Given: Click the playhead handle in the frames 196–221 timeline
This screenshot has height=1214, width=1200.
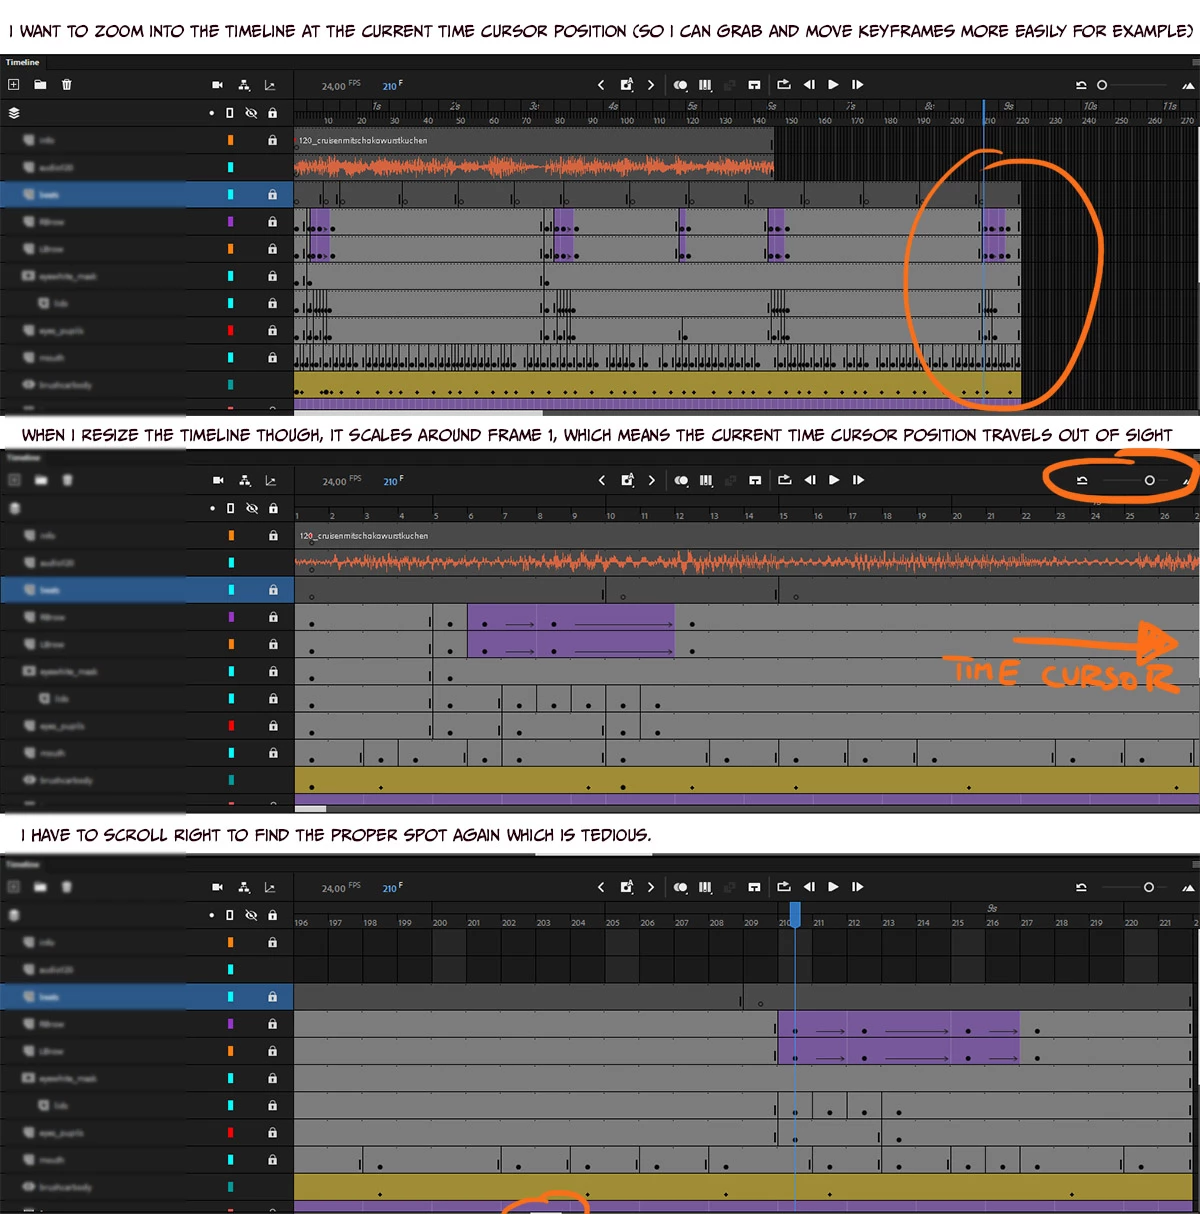Looking at the screenshot, I should [795, 914].
